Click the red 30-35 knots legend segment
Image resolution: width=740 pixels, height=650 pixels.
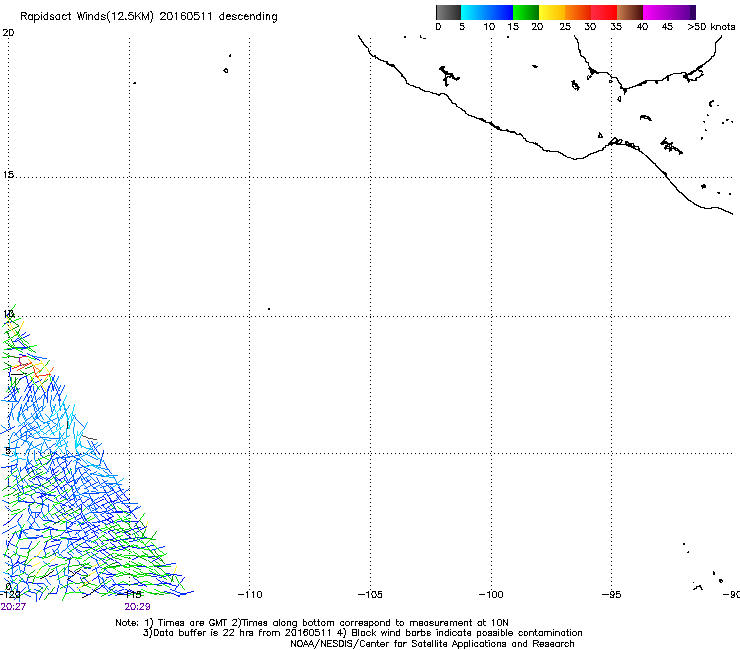click(x=604, y=12)
